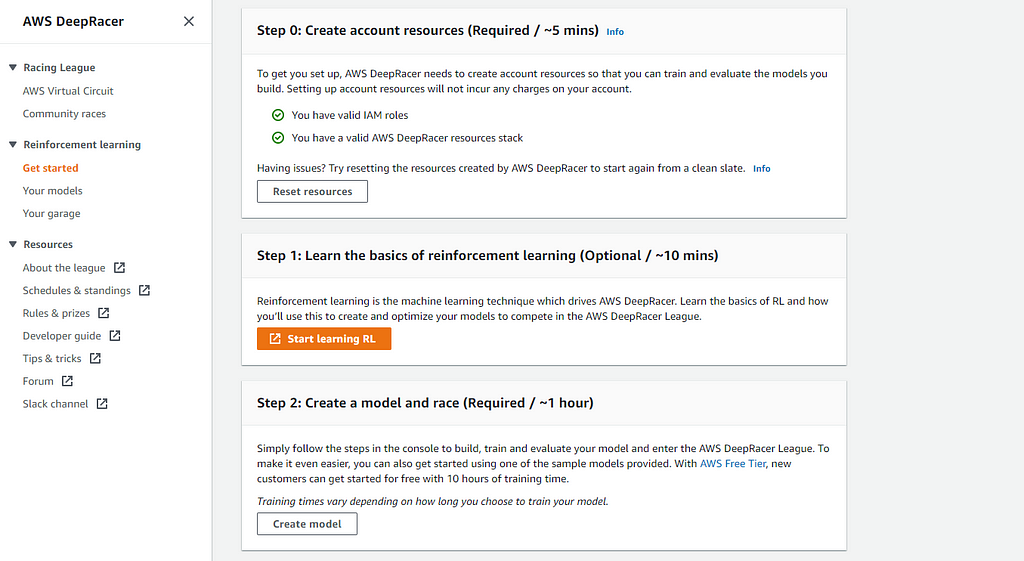
Task: Click external link icon beside About the league
Action: [x=120, y=268]
